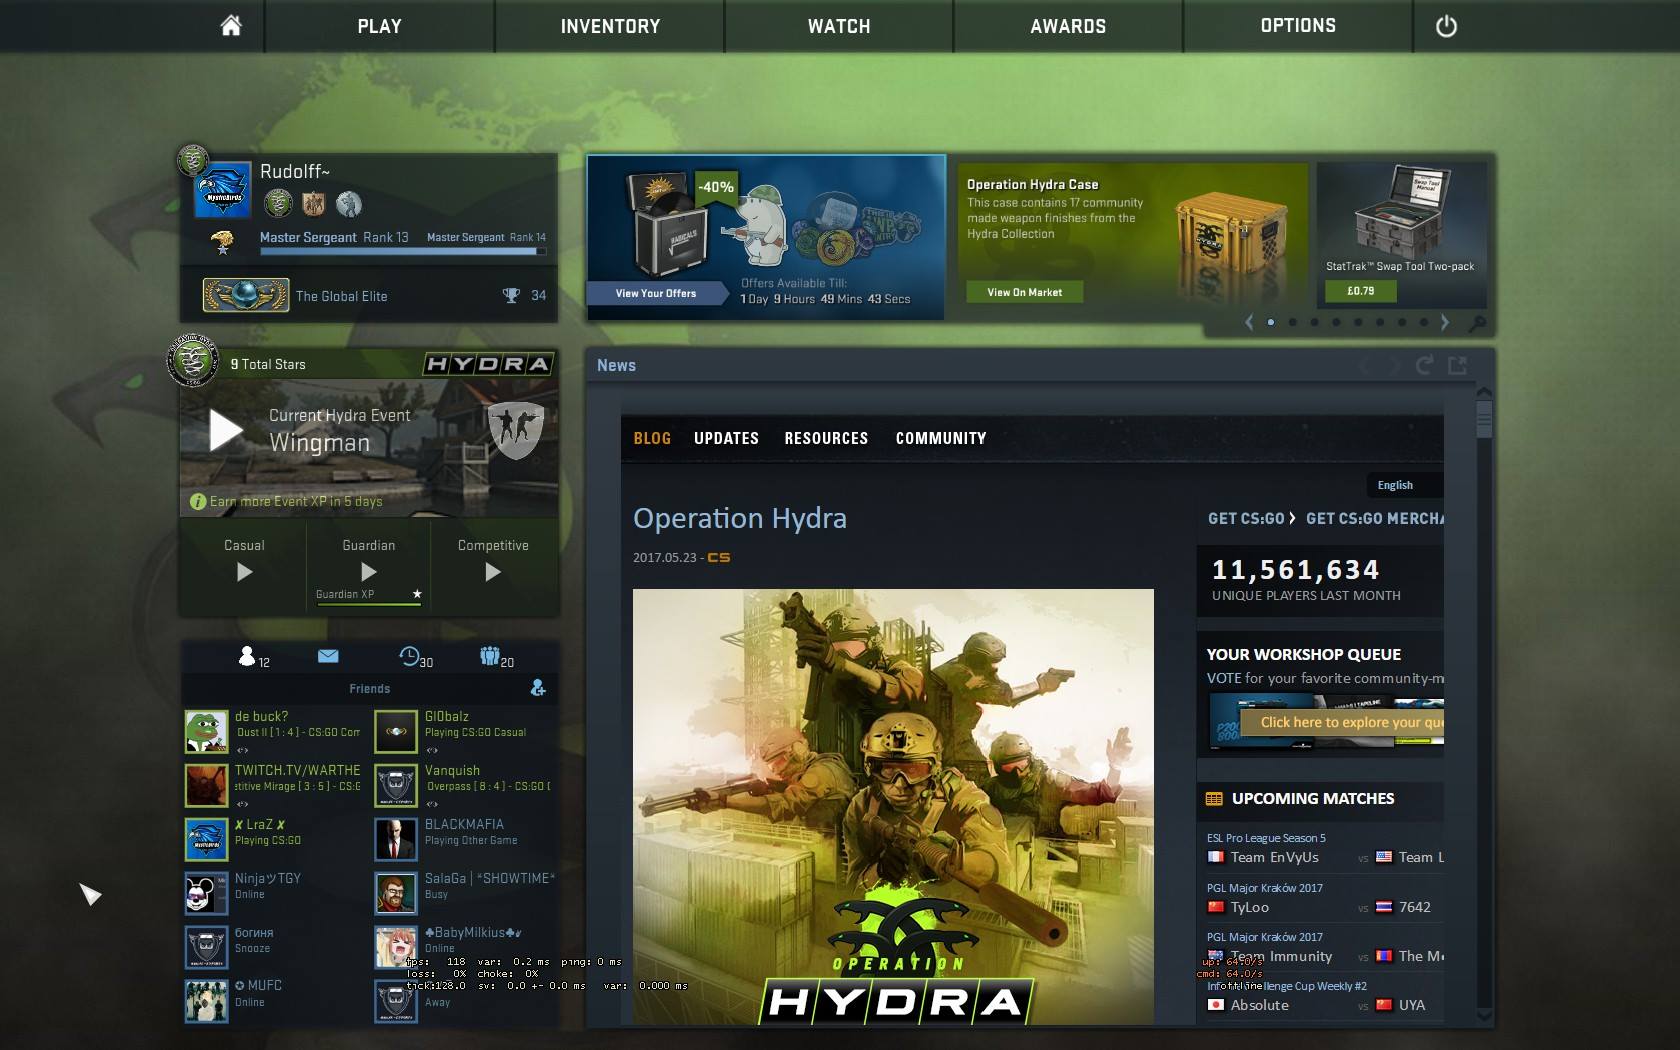The image size is (1680, 1050).
Task: Select the second store carousel page dot
Action: [x=1293, y=322]
